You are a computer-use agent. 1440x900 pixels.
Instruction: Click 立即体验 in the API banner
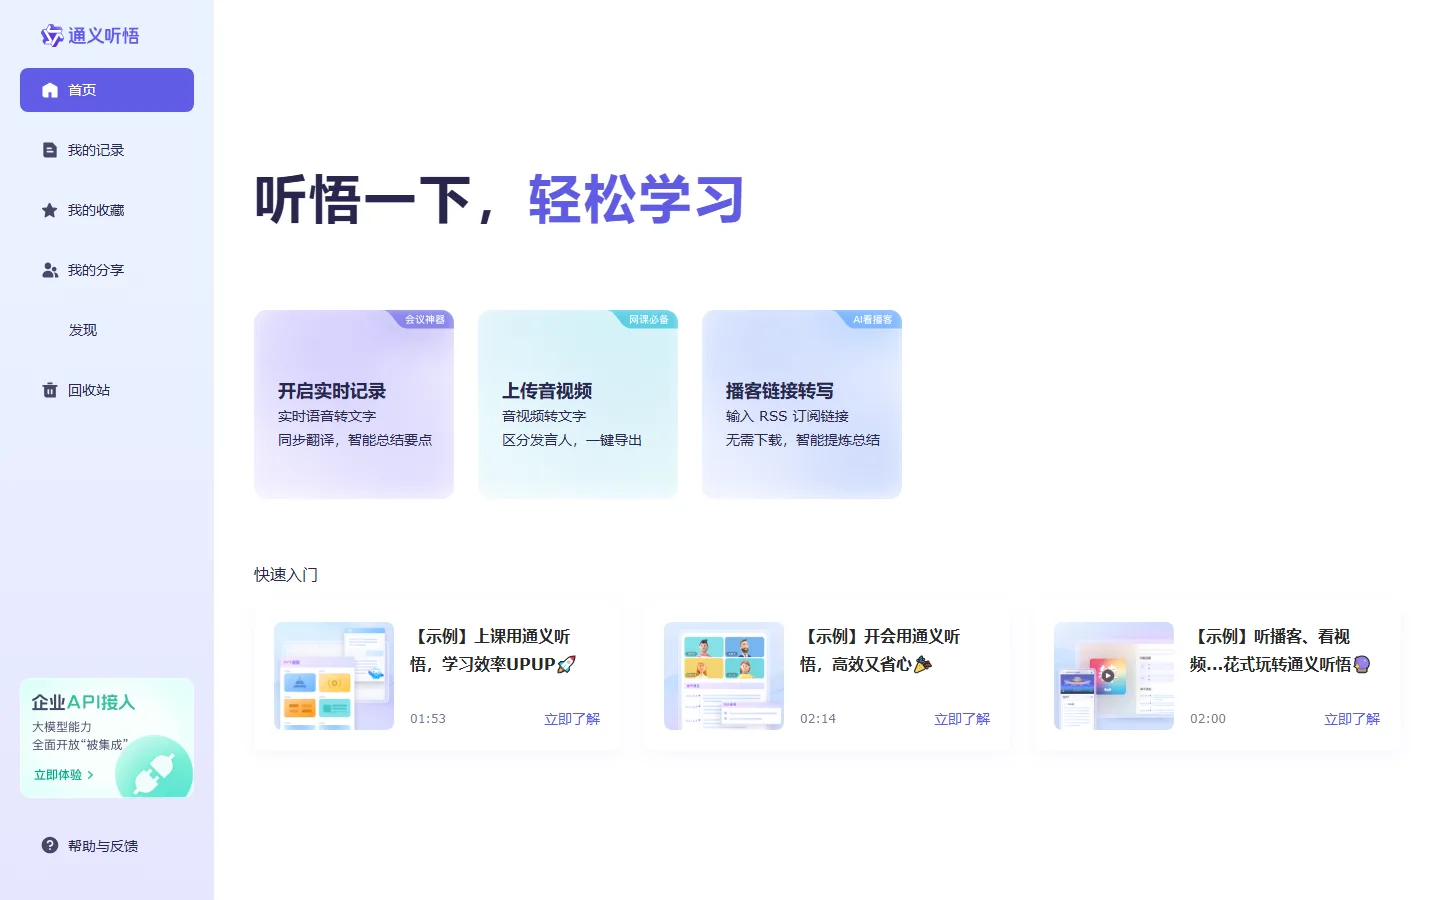point(63,775)
